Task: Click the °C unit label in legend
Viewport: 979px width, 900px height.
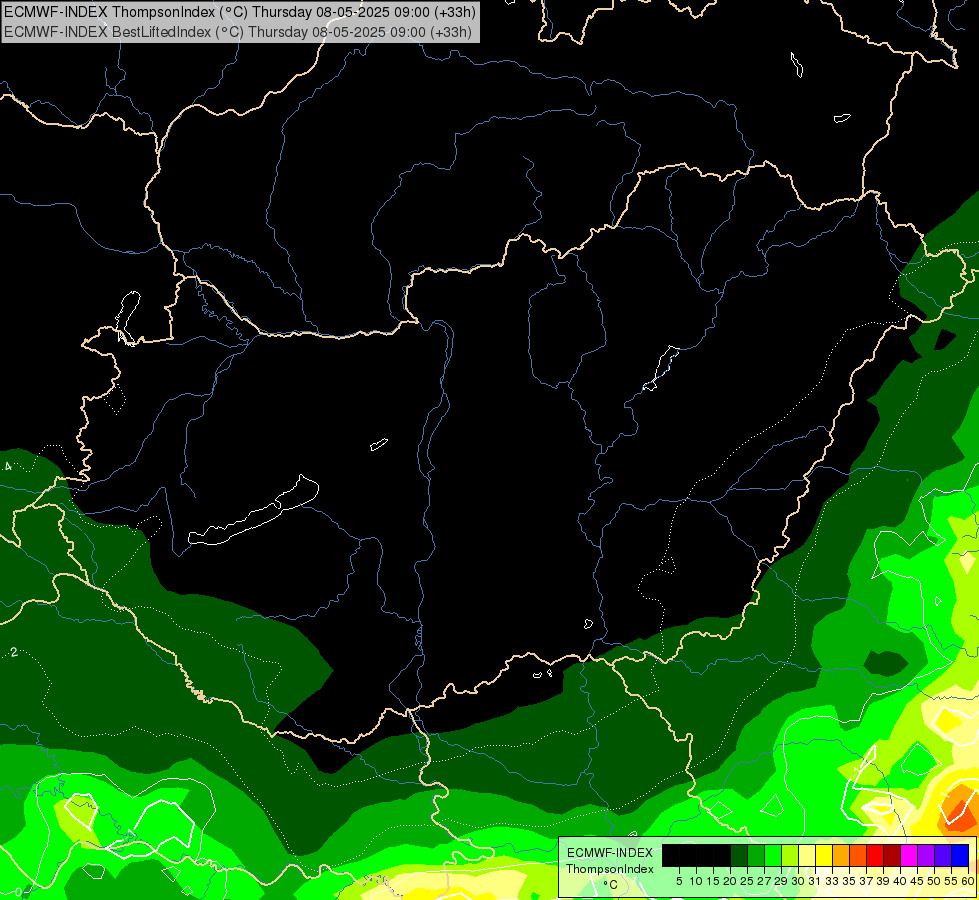Action: point(611,884)
